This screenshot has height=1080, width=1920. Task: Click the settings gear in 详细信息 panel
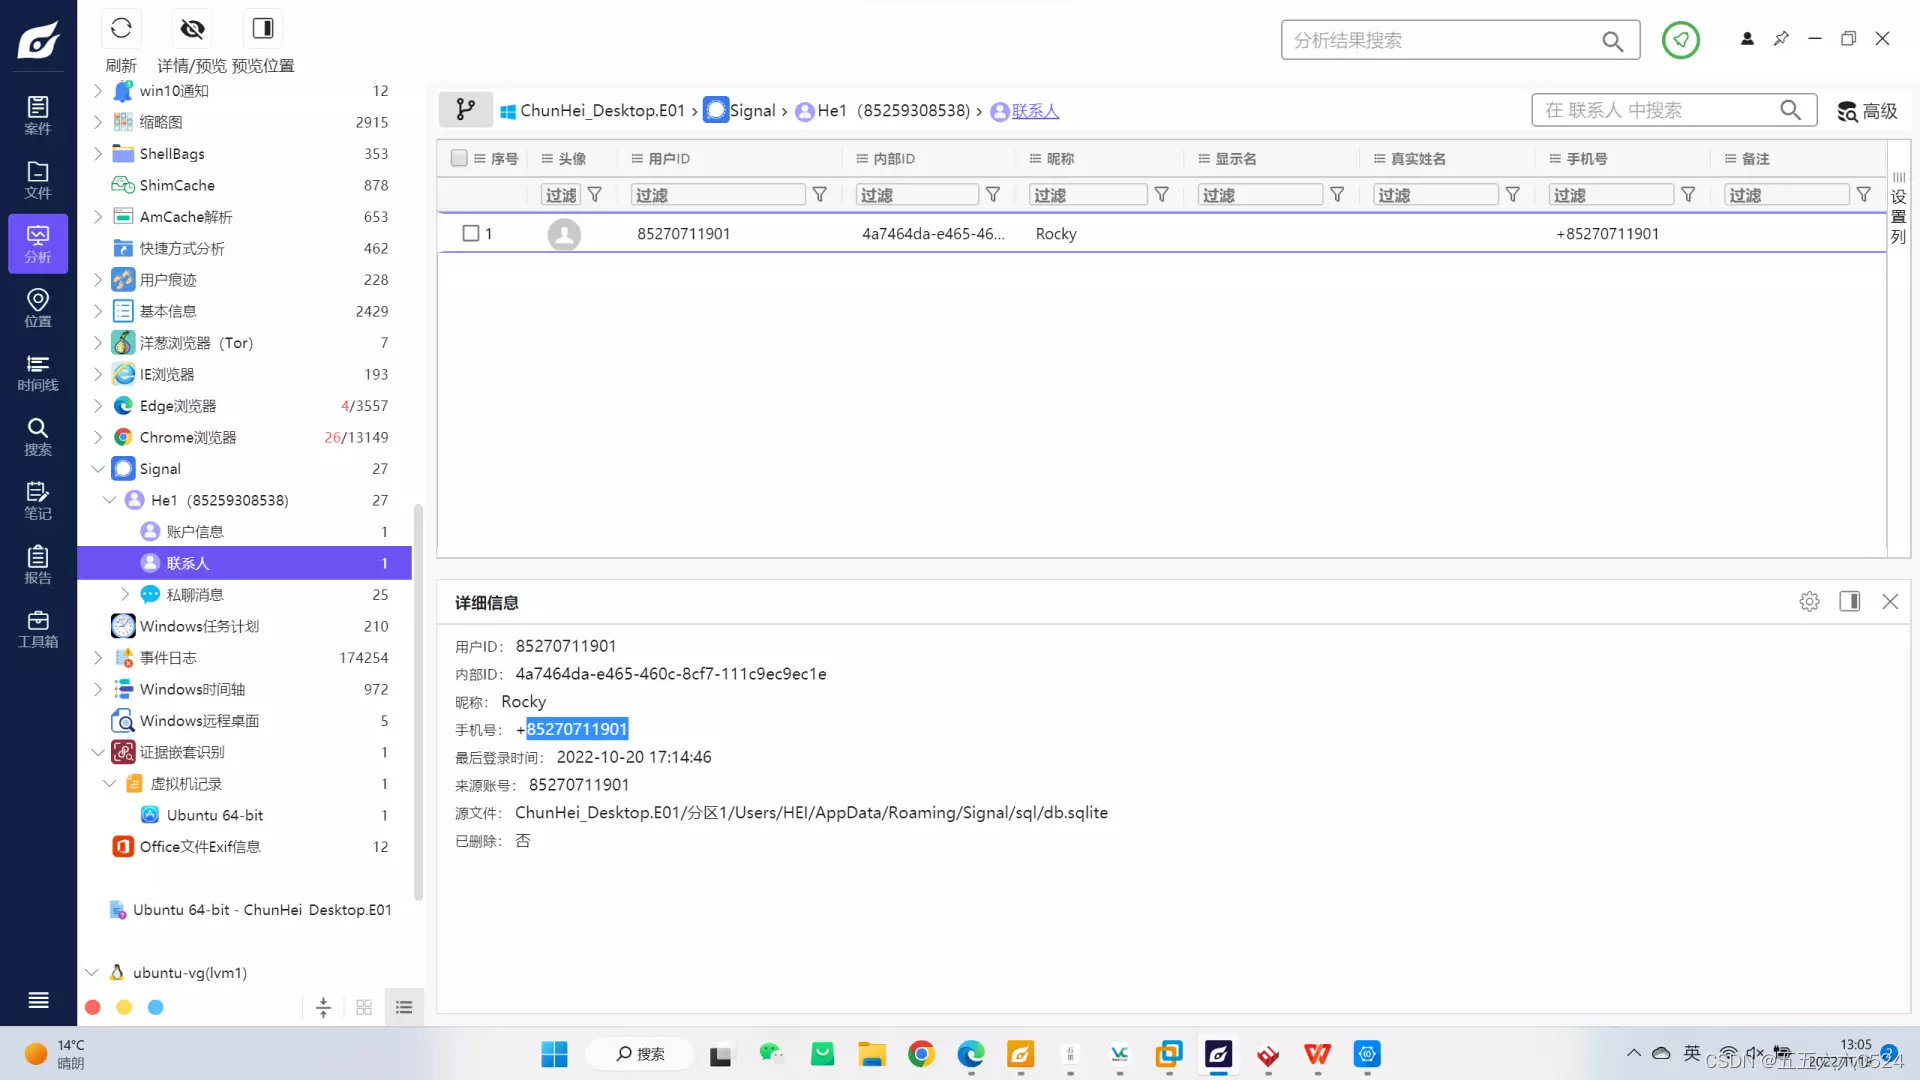coord(1809,602)
